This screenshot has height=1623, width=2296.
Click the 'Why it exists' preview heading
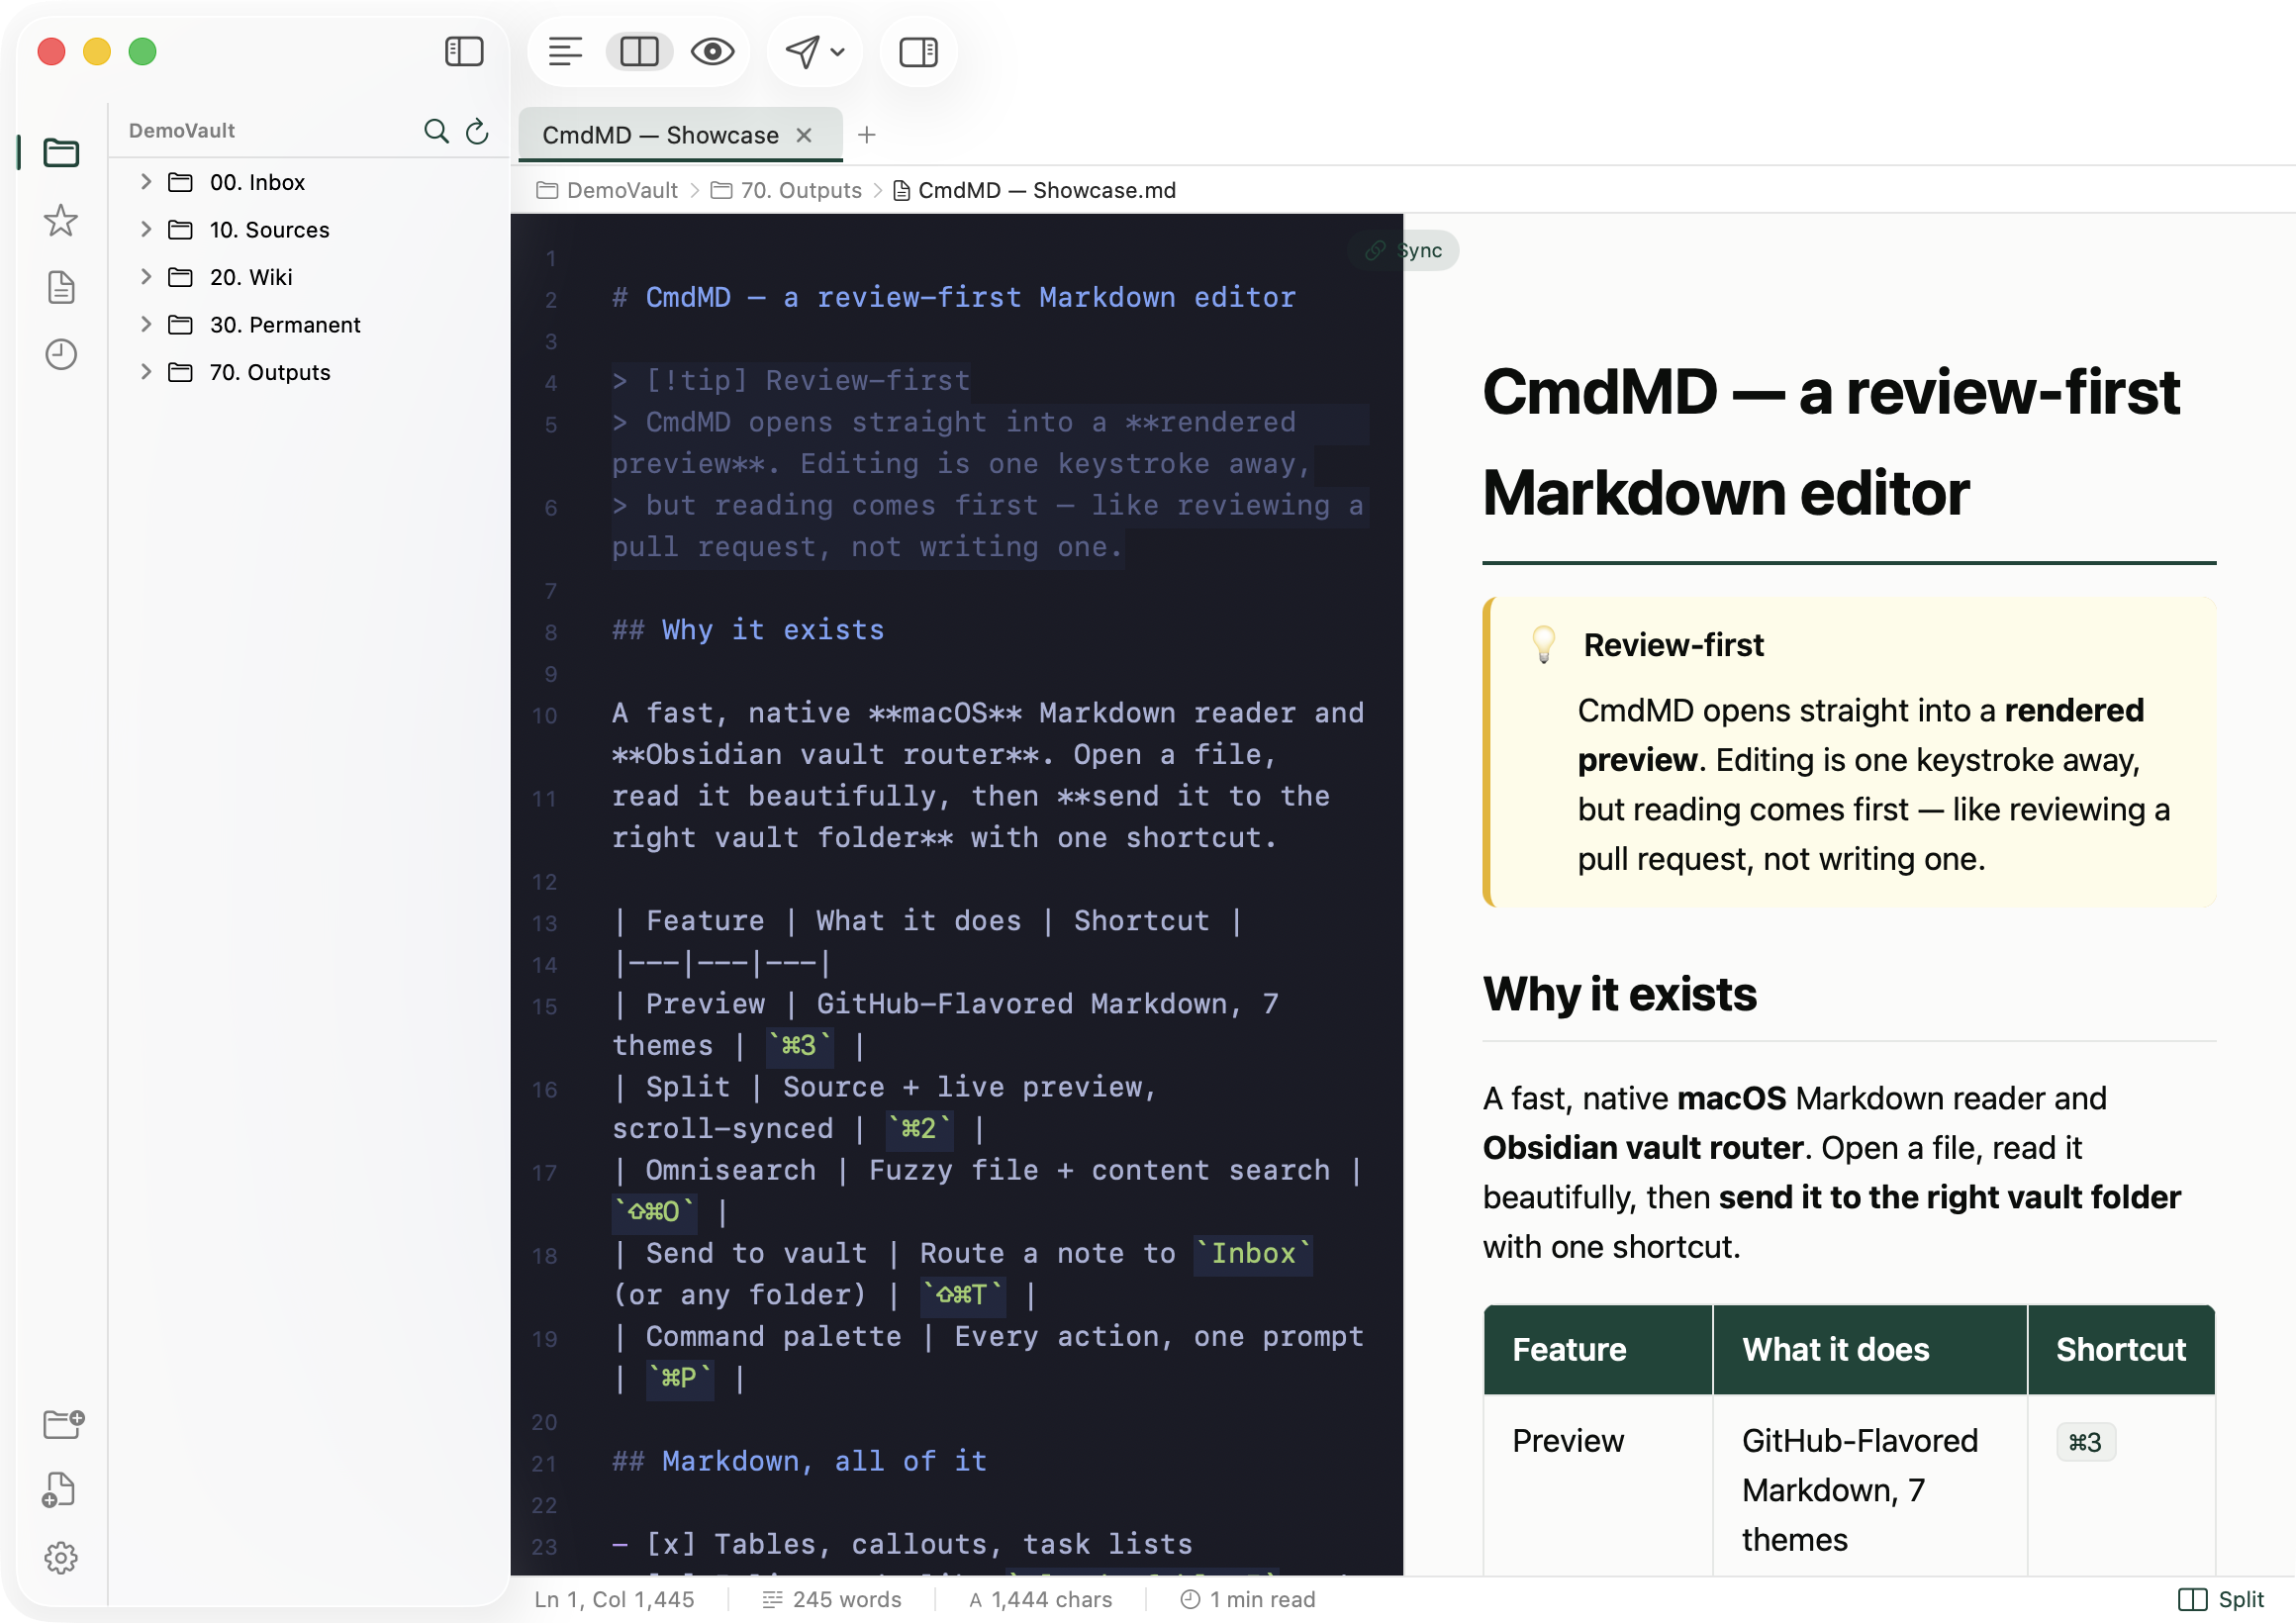[x=1619, y=993]
